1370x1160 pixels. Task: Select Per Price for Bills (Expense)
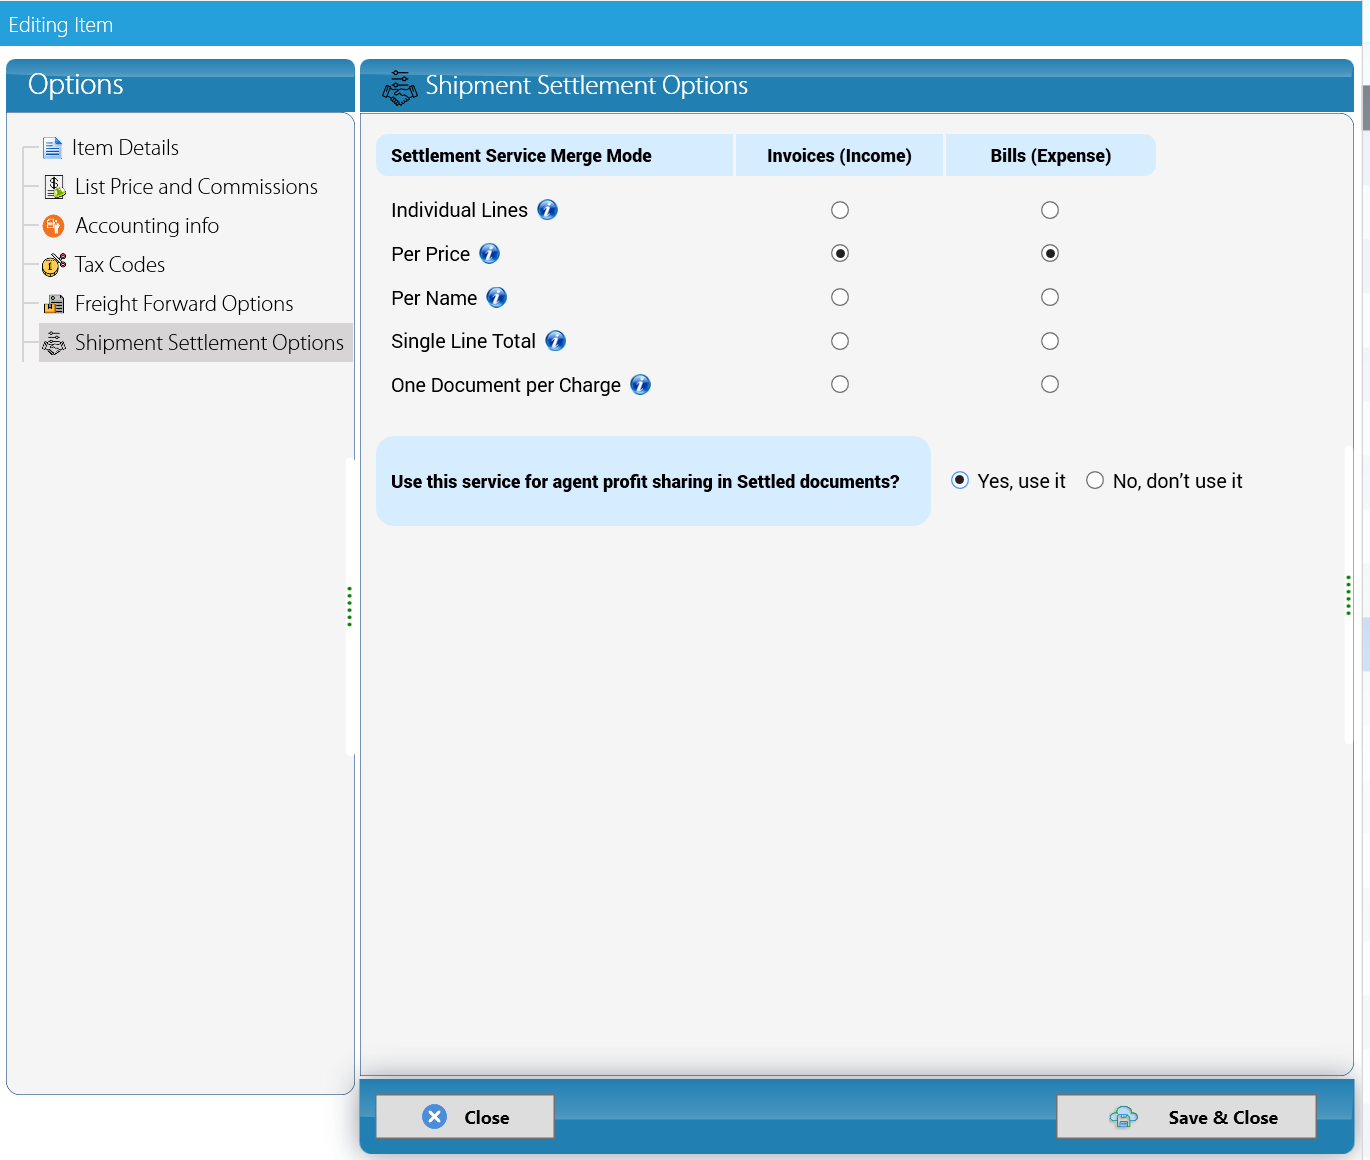pos(1050,253)
